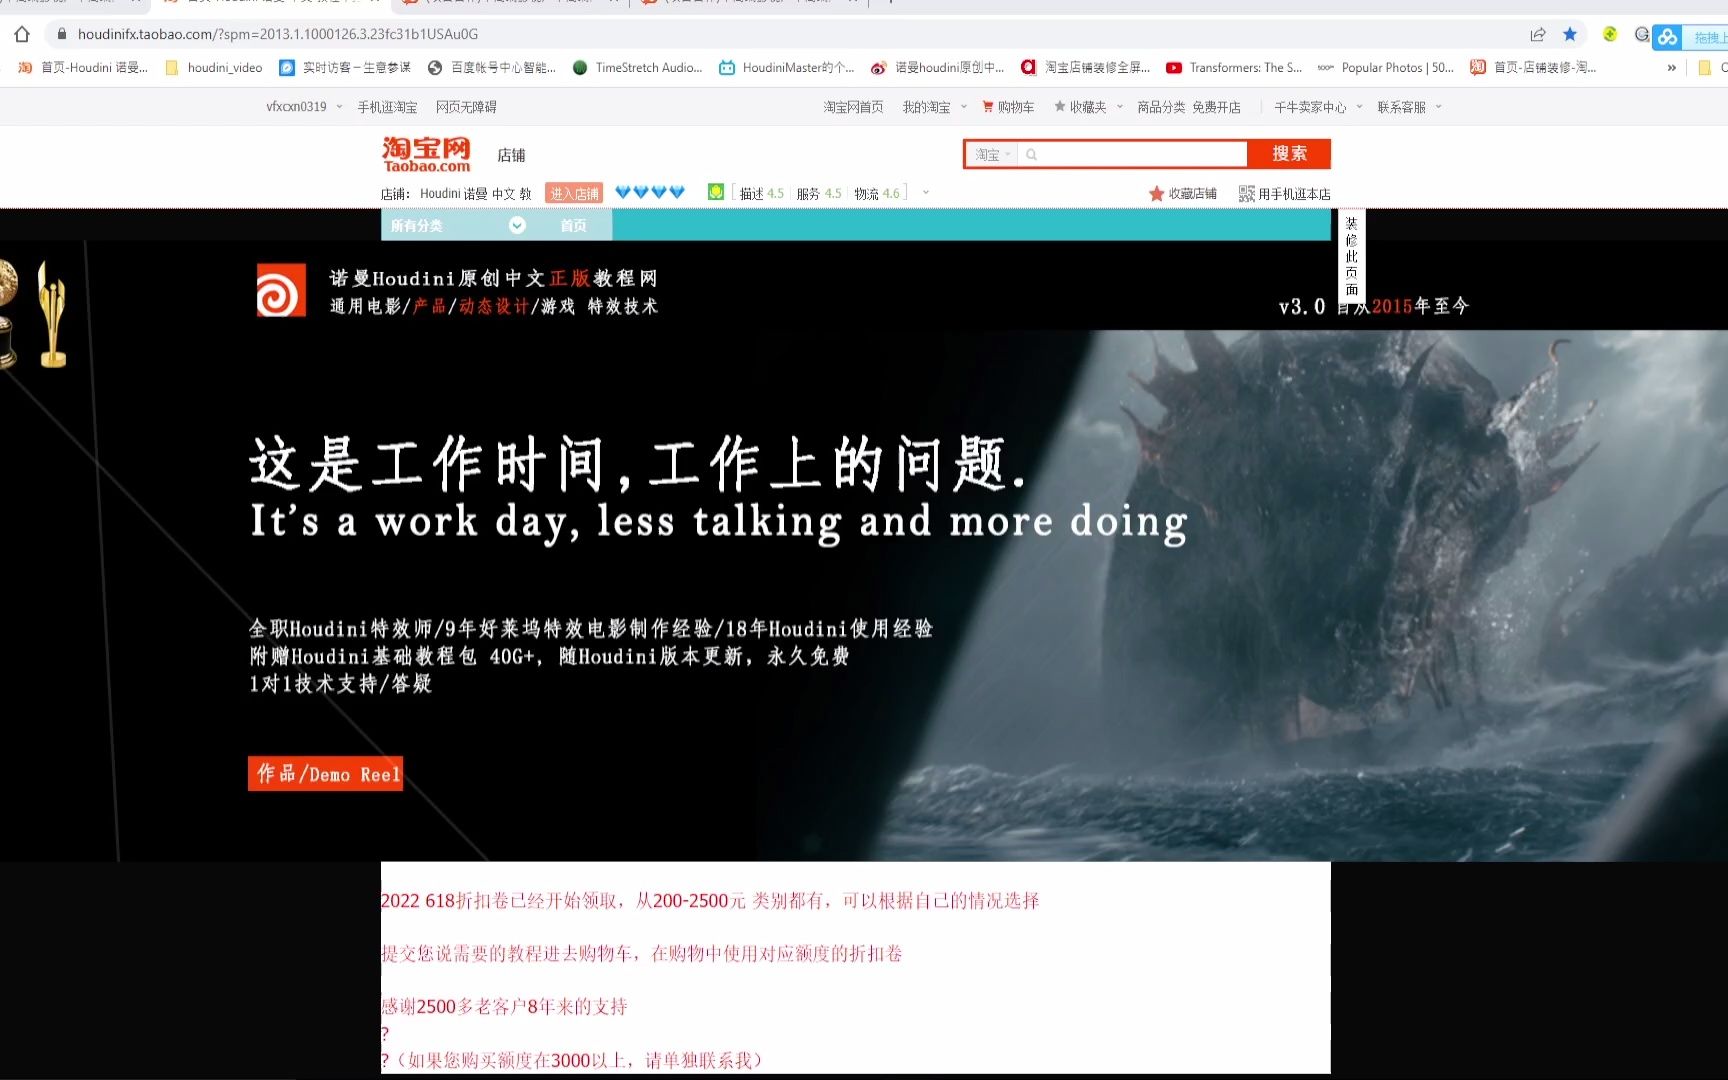The image size is (1728, 1080).
Task: Open the 首页-Houdini 诺曼 bookmark
Action: point(83,68)
